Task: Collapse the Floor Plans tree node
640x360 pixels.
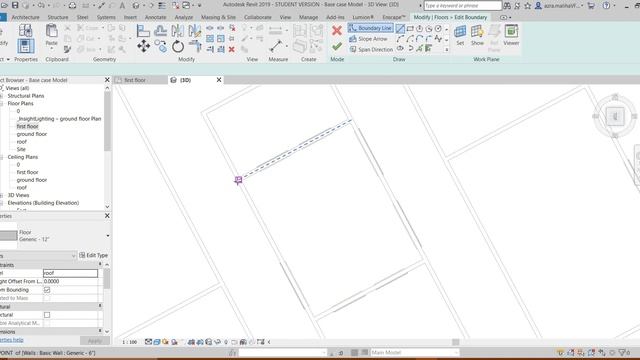Action: click(x=2, y=104)
